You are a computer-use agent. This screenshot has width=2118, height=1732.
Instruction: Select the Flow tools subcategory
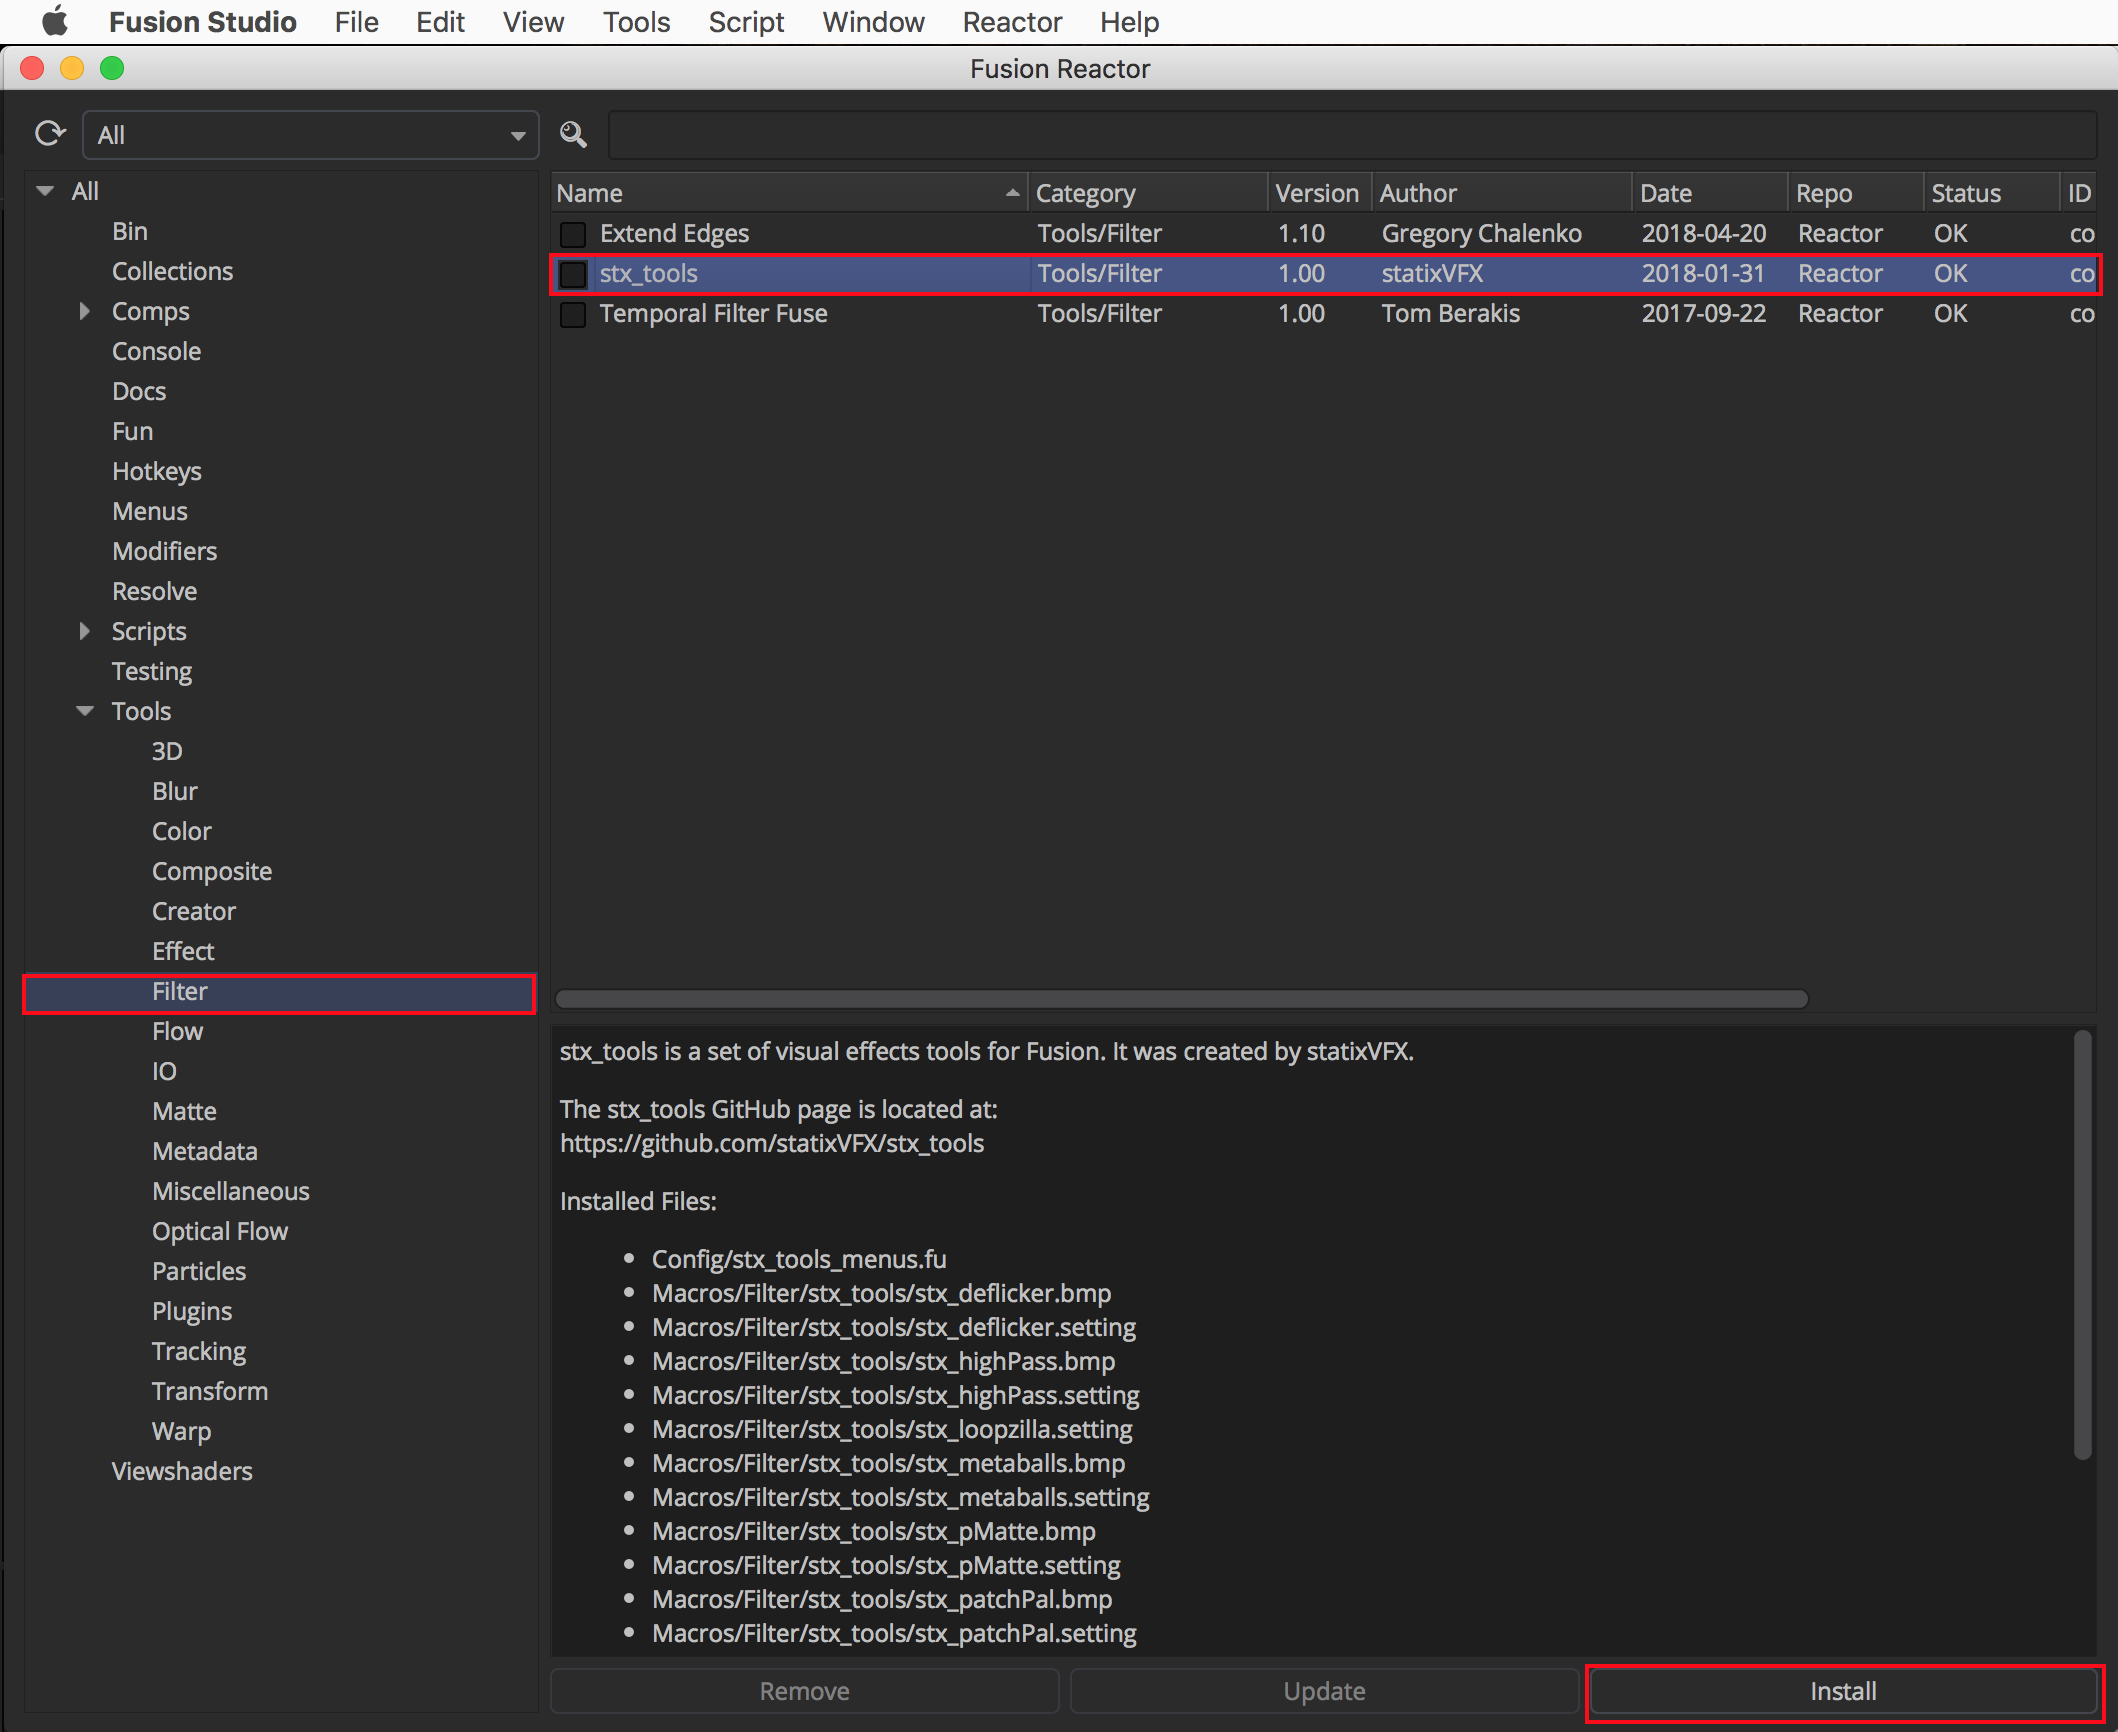[x=177, y=1031]
